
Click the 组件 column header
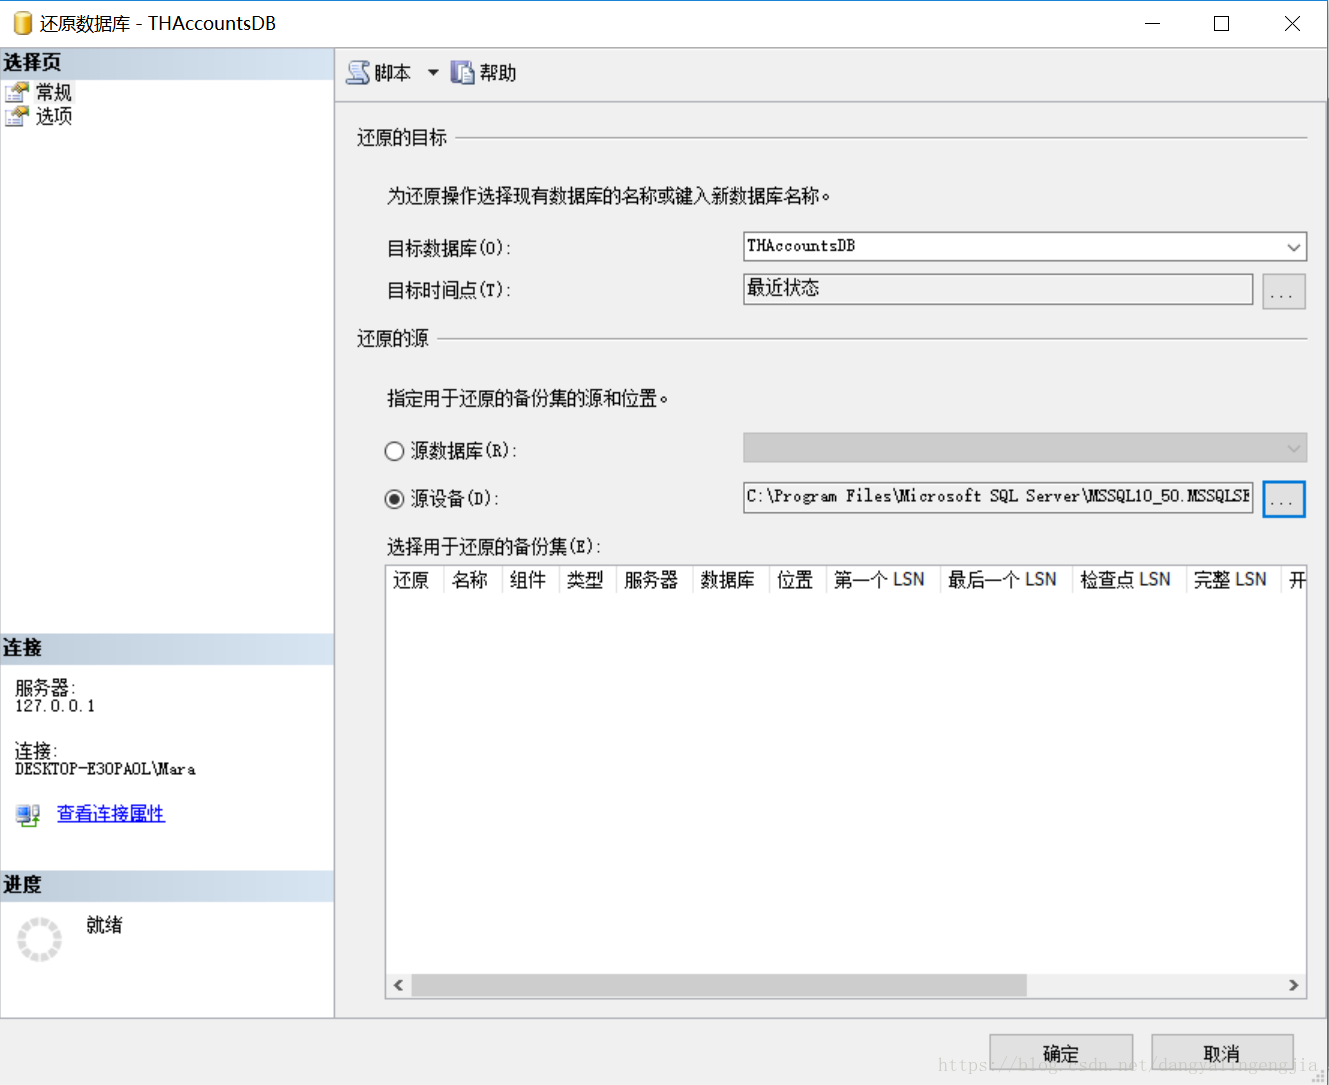[529, 580]
